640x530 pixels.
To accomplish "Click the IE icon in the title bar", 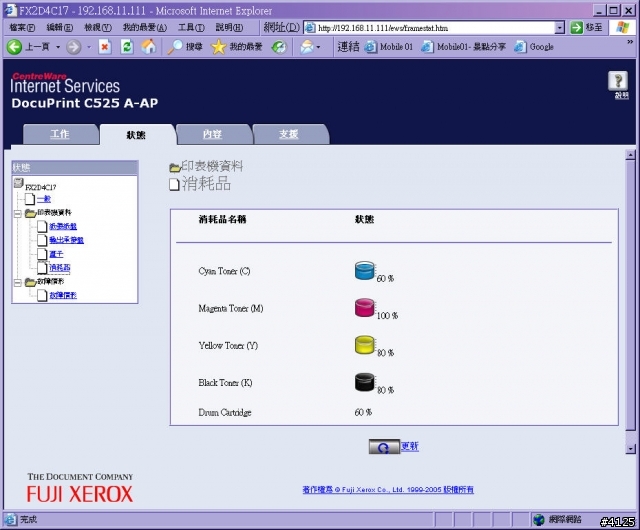I will click(x=10, y=10).
